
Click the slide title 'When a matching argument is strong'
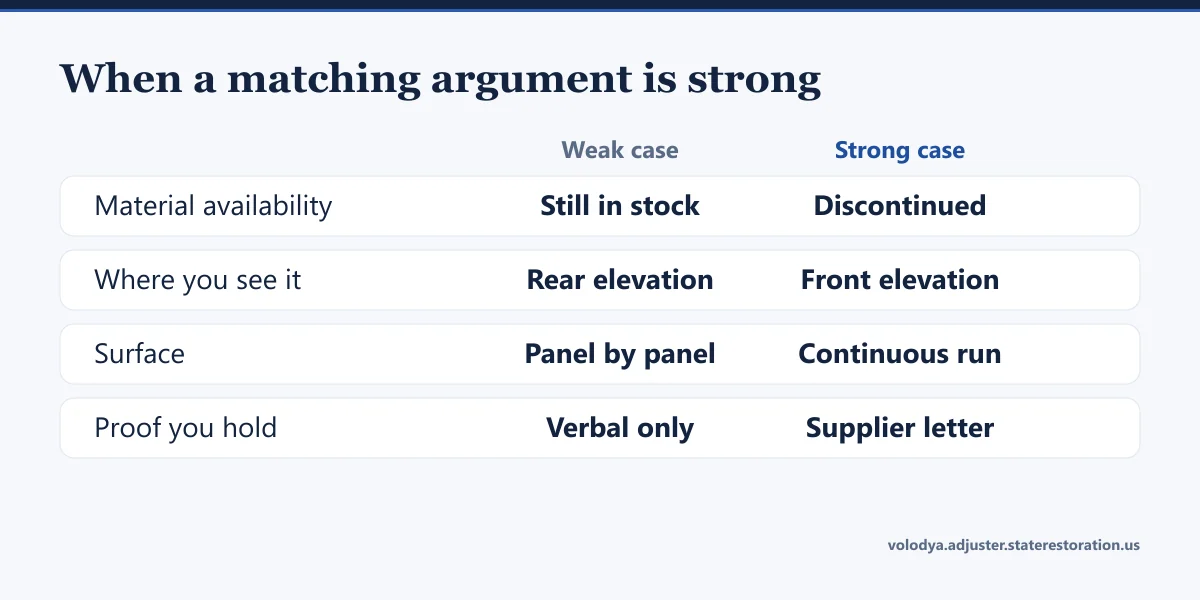tap(441, 79)
